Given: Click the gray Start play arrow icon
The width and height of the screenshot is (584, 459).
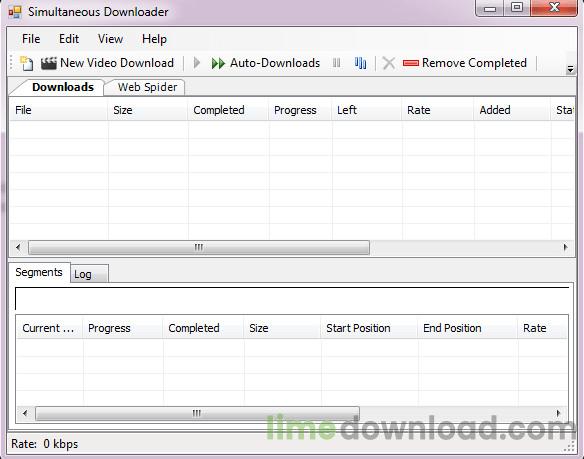Looking at the screenshot, I should 197,63.
